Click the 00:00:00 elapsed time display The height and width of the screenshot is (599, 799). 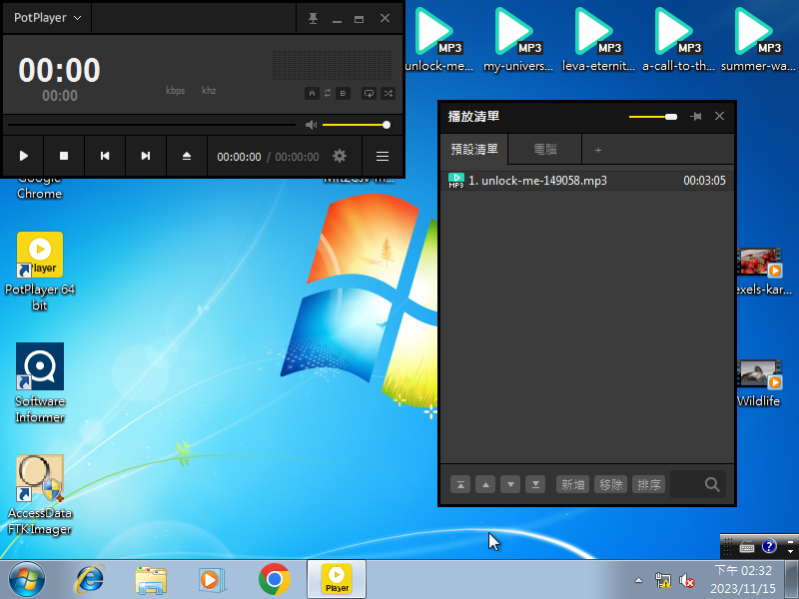tap(239, 157)
